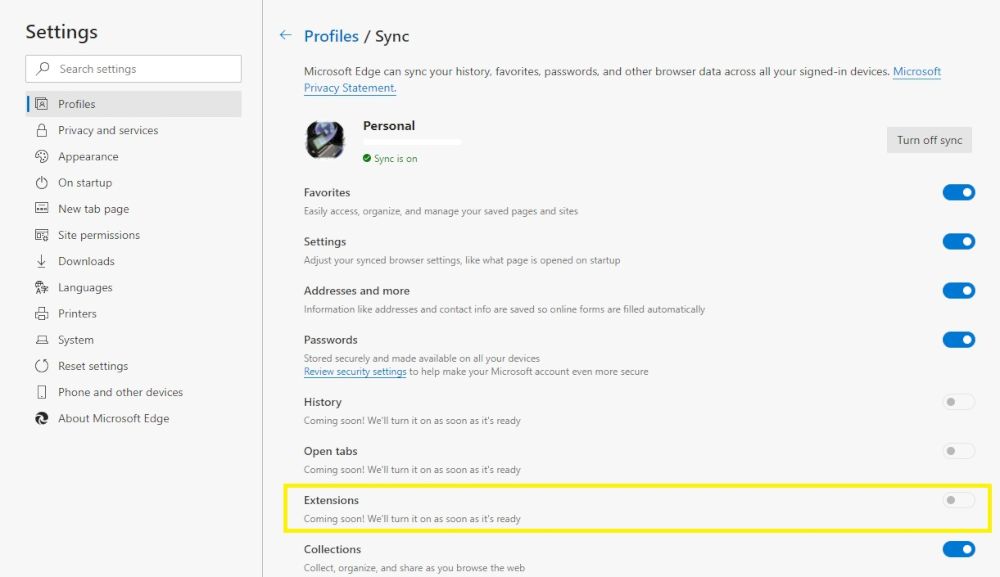The image size is (1000, 577).
Task: Click the Appearance palette icon
Action: [41, 156]
